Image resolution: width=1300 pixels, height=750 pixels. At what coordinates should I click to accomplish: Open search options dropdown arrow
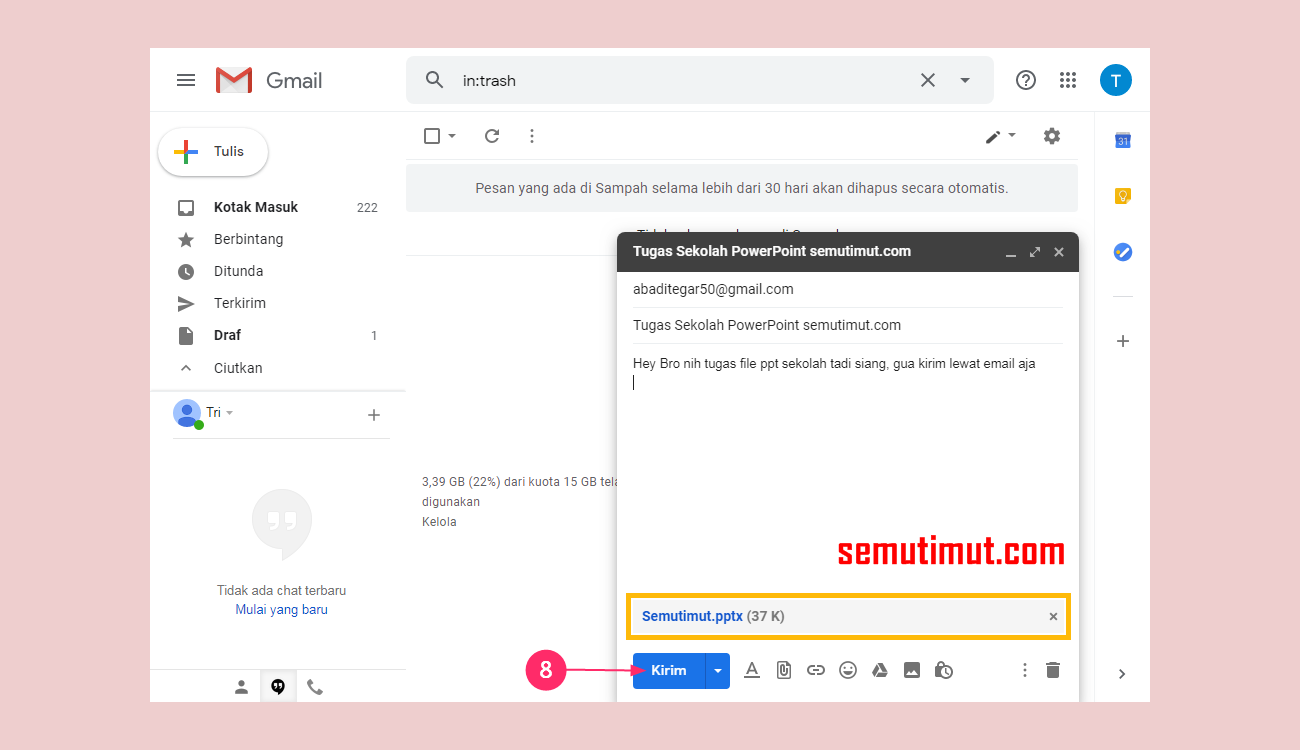coord(965,80)
